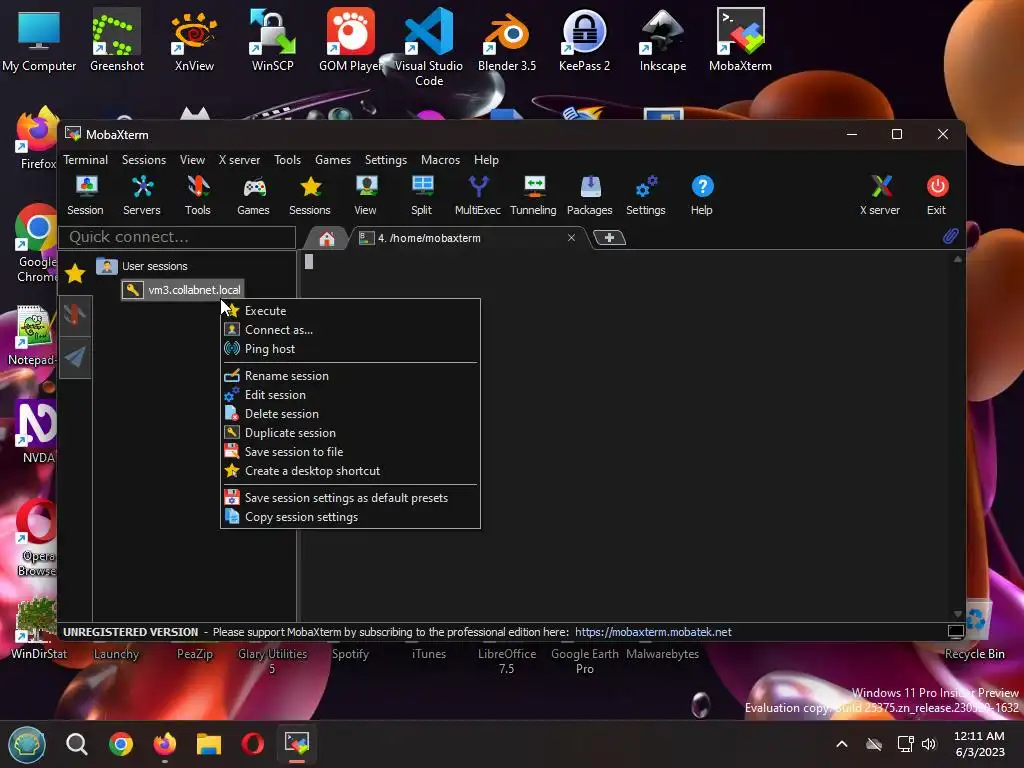Viewport: 1024px width, 768px height.
Task: Click the Split toolbar icon
Action: 422,195
